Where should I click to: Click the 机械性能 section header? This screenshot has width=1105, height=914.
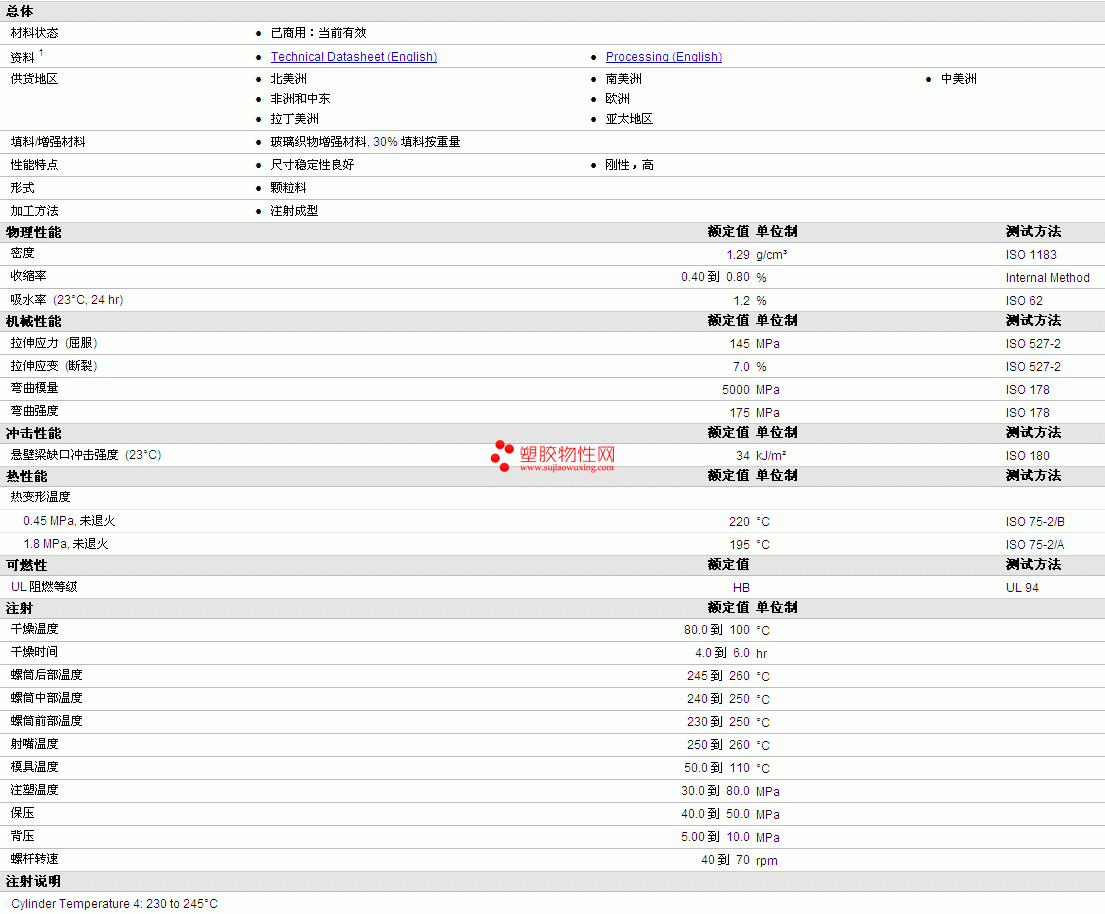34,321
